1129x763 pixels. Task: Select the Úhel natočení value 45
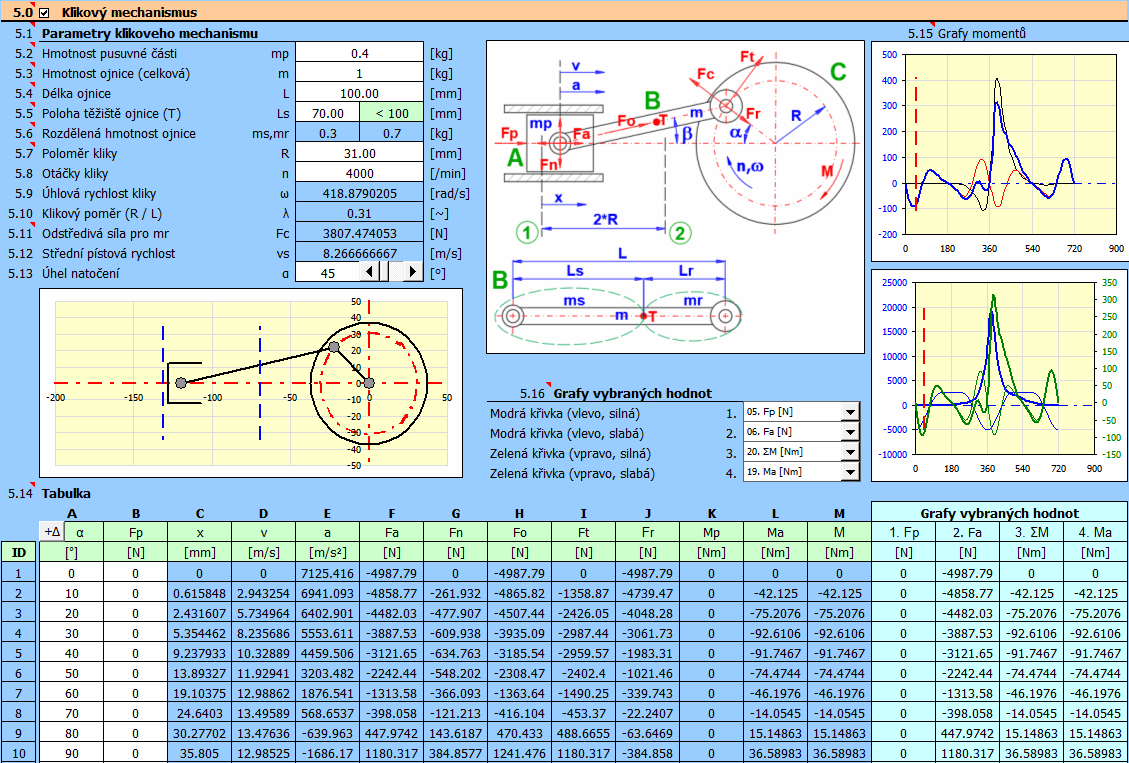328,274
